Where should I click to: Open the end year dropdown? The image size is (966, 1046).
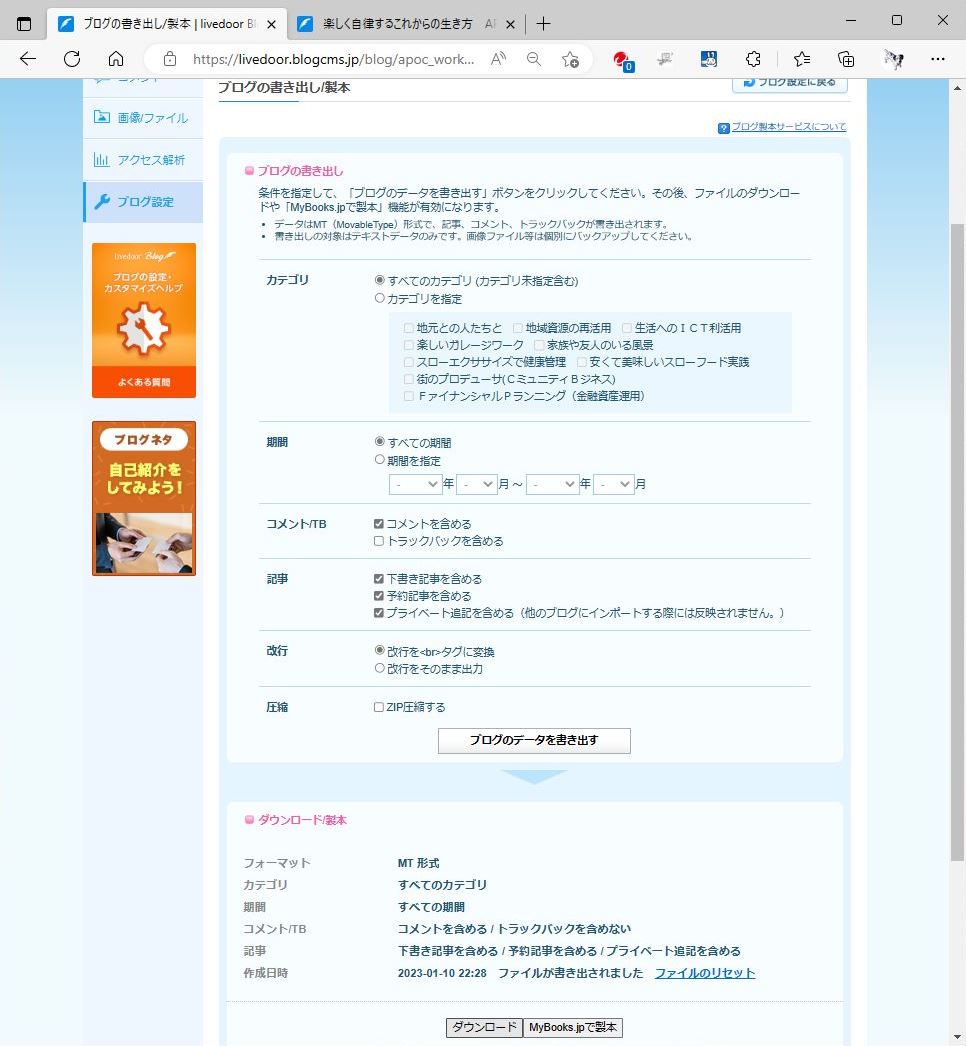tap(552, 484)
